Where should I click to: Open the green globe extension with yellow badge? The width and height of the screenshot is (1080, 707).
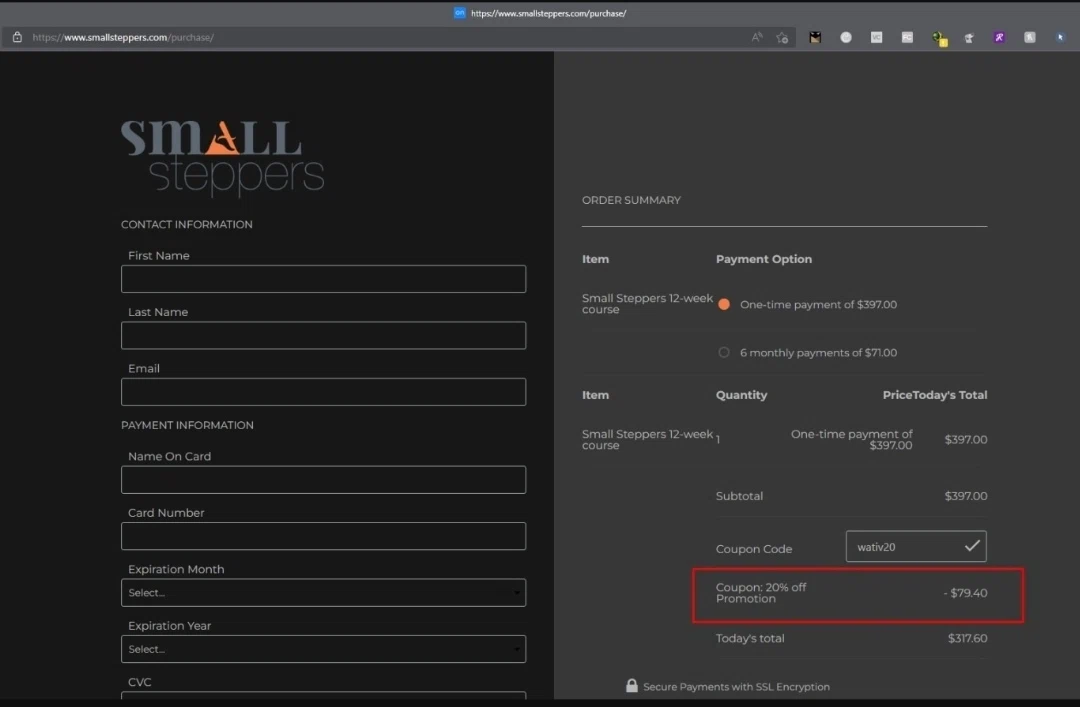939,39
